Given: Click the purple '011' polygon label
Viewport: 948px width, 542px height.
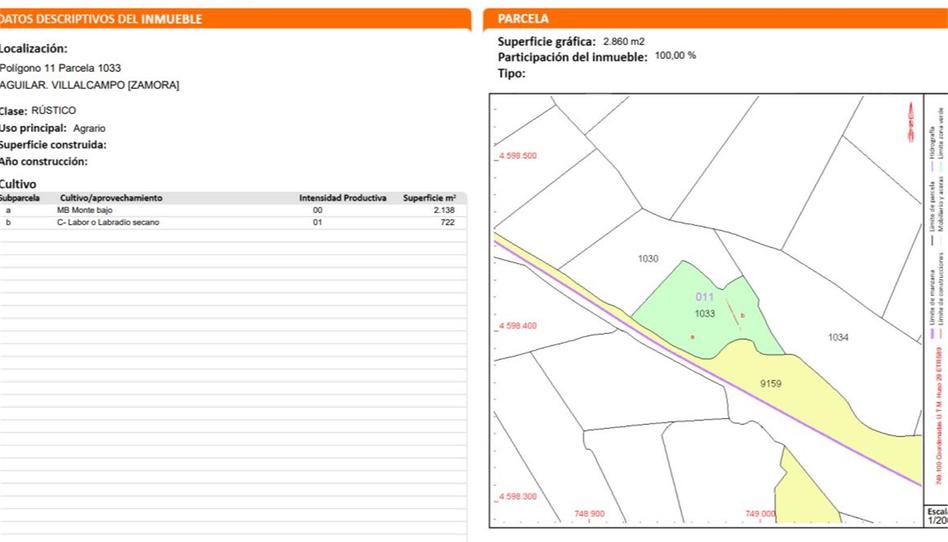Looking at the screenshot, I should pos(704,297).
